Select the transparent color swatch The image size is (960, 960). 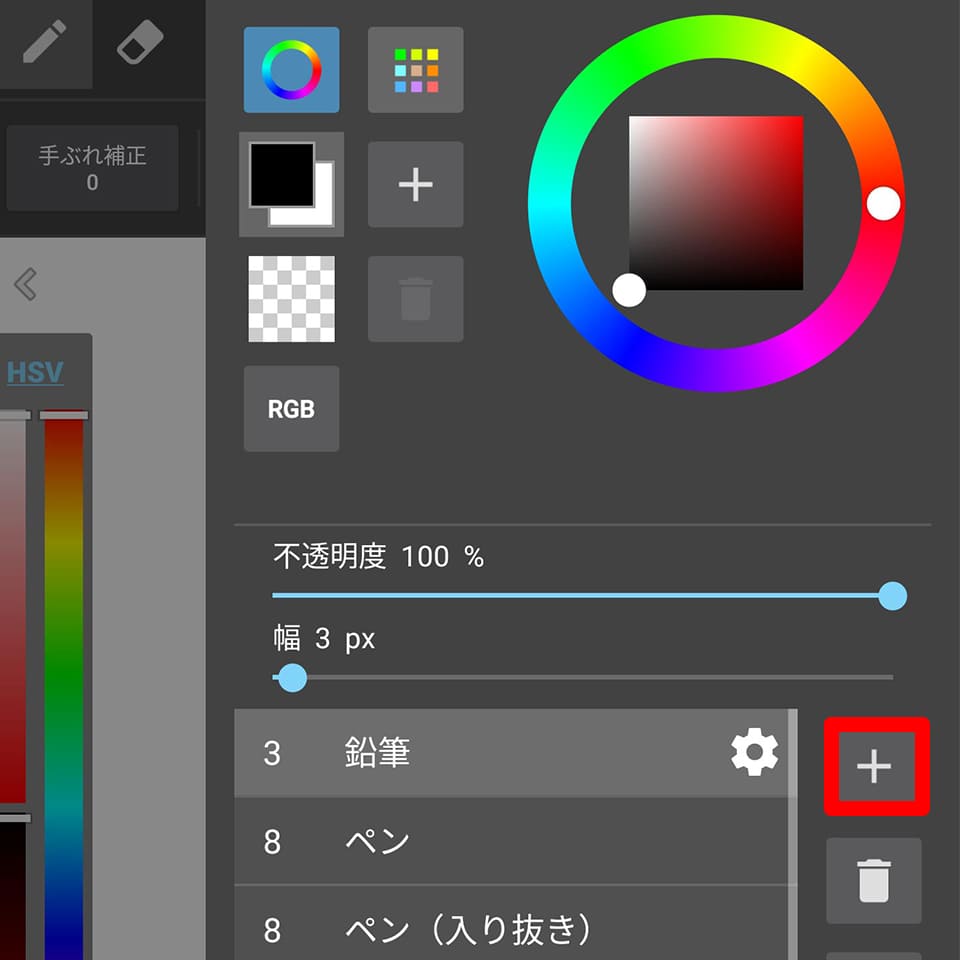(x=291, y=299)
